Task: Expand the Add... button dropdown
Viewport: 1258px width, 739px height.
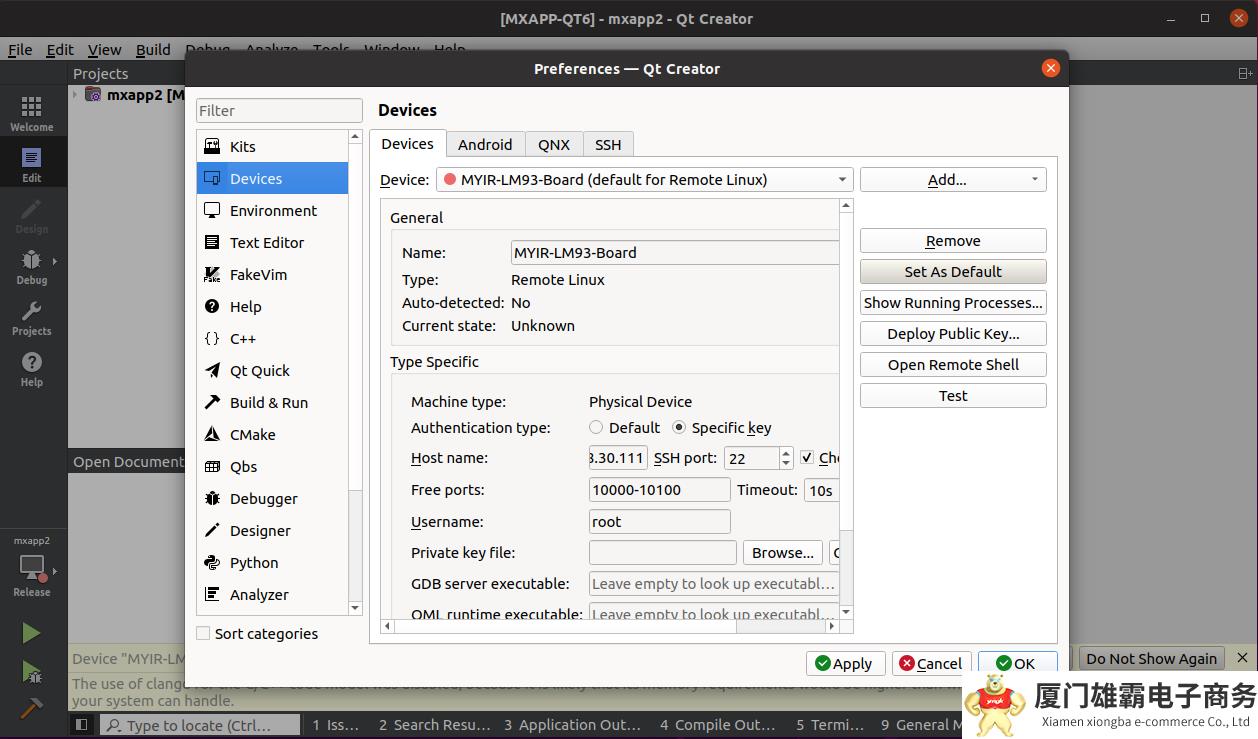Action: [1034, 180]
